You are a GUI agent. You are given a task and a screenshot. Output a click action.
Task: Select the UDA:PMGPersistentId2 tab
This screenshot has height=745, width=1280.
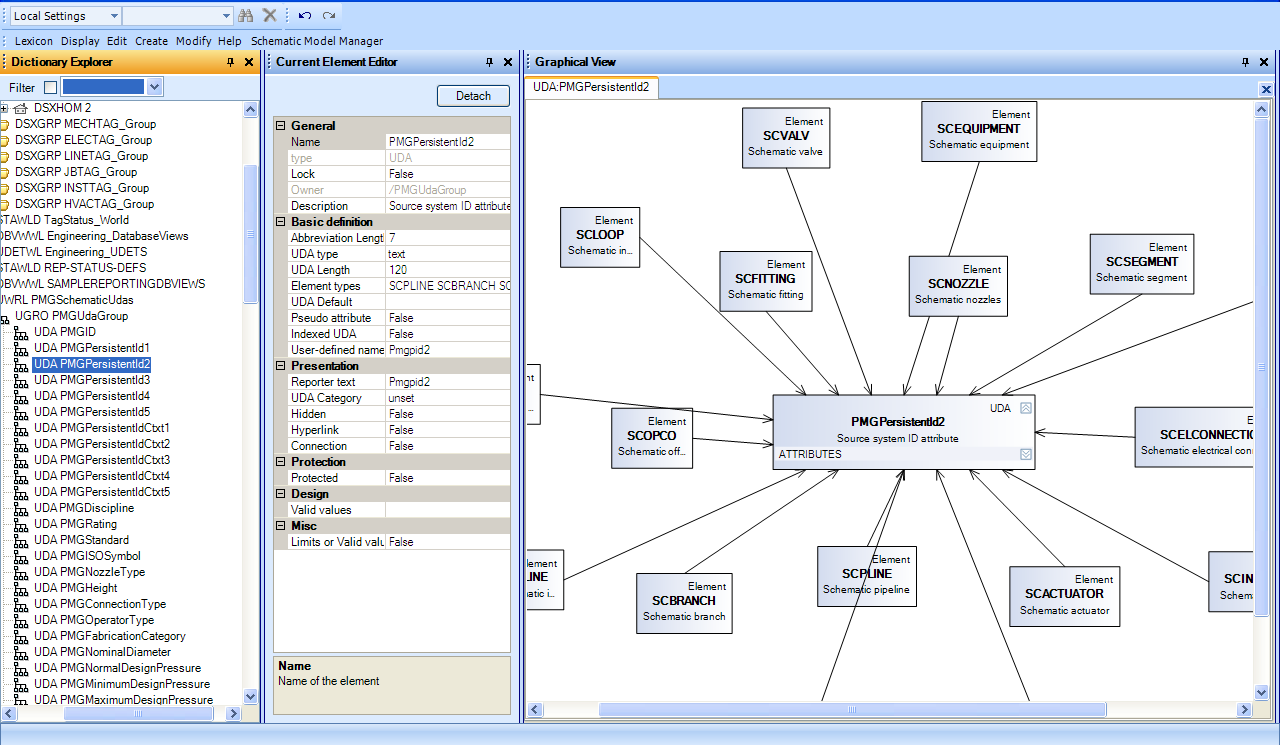click(x=591, y=87)
